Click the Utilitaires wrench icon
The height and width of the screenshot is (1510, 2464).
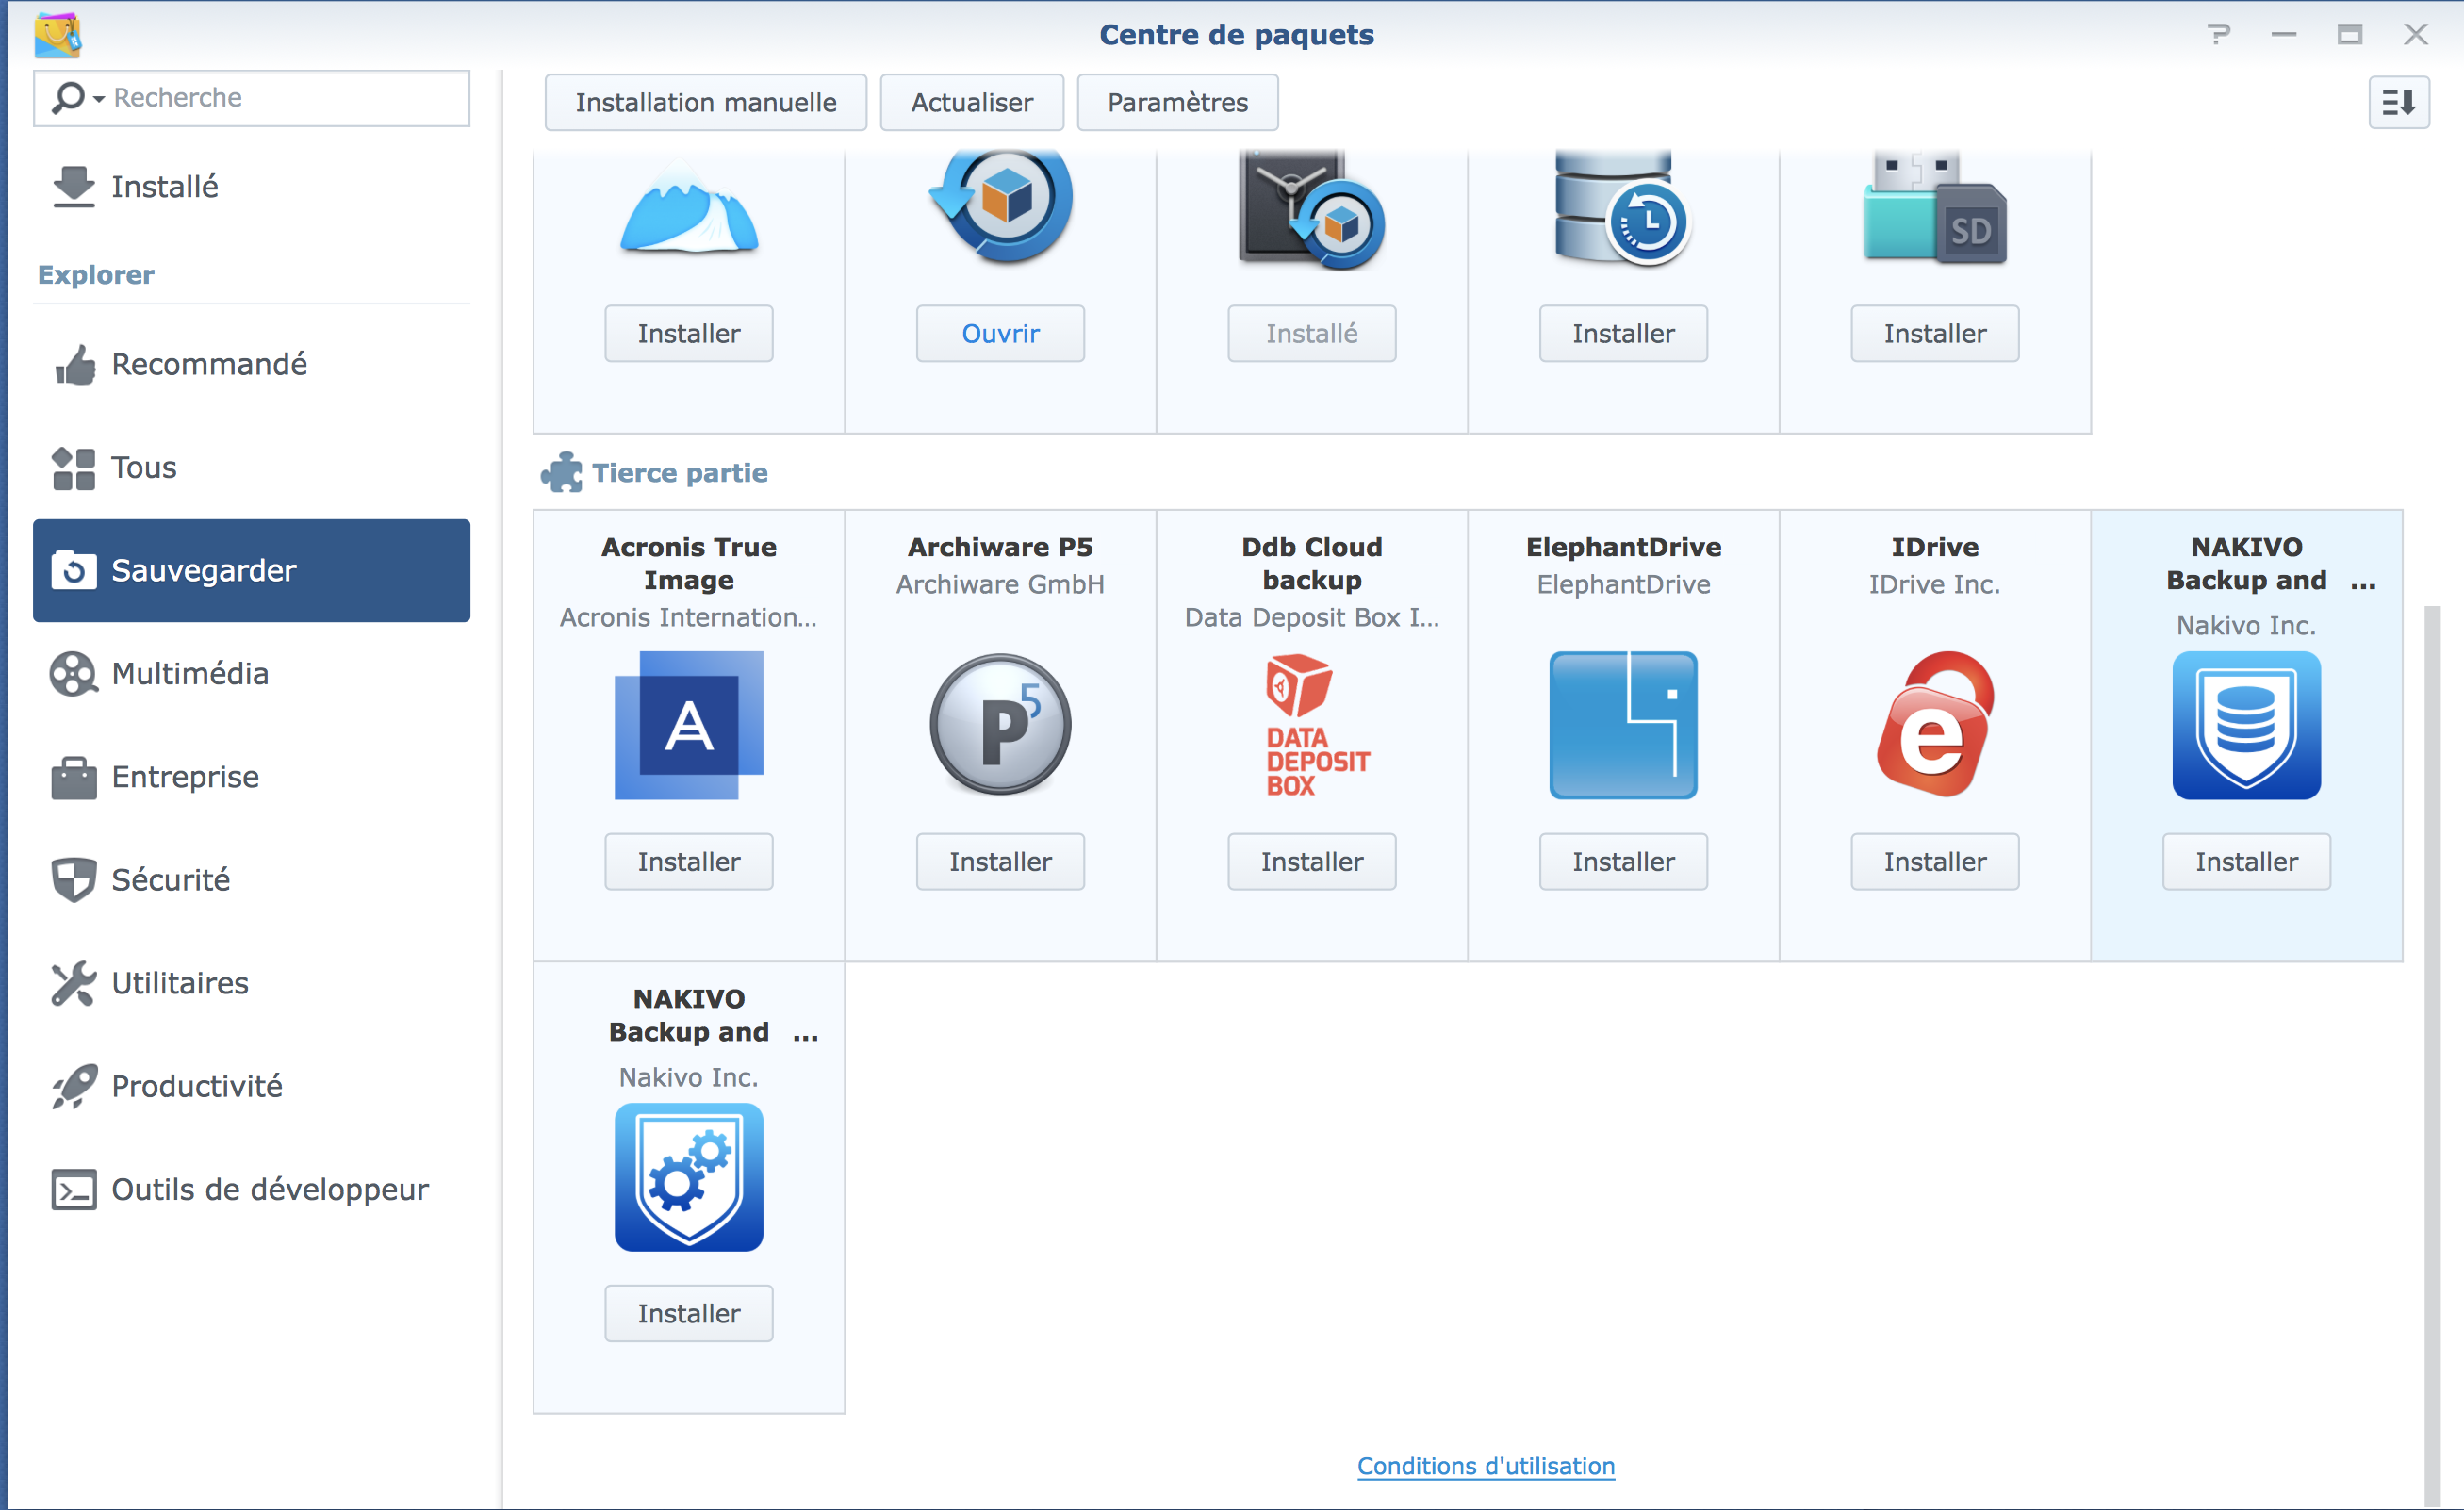(73, 983)
